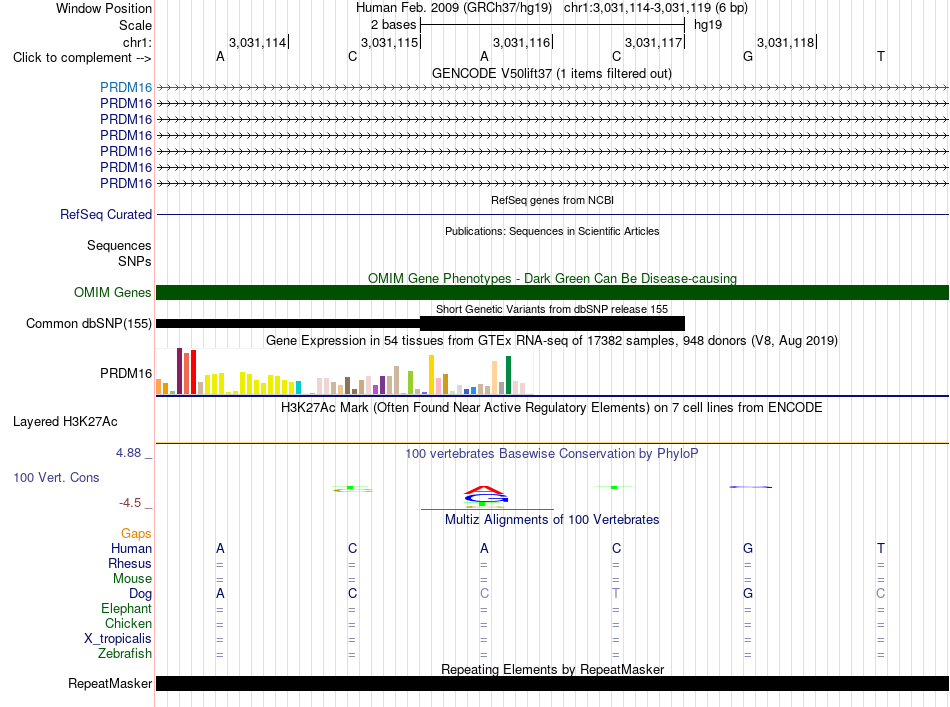Click the 'Click to complement -->' label
The height and width of the screenshot is (707, 950).
(x=82, y=58)
